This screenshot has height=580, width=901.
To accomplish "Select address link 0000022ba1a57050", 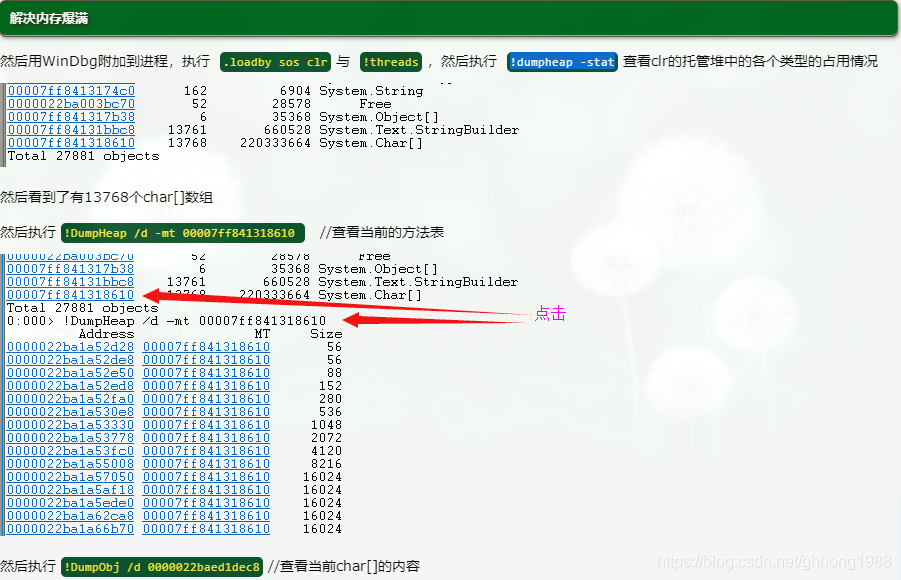I will (x=70, y=477).
